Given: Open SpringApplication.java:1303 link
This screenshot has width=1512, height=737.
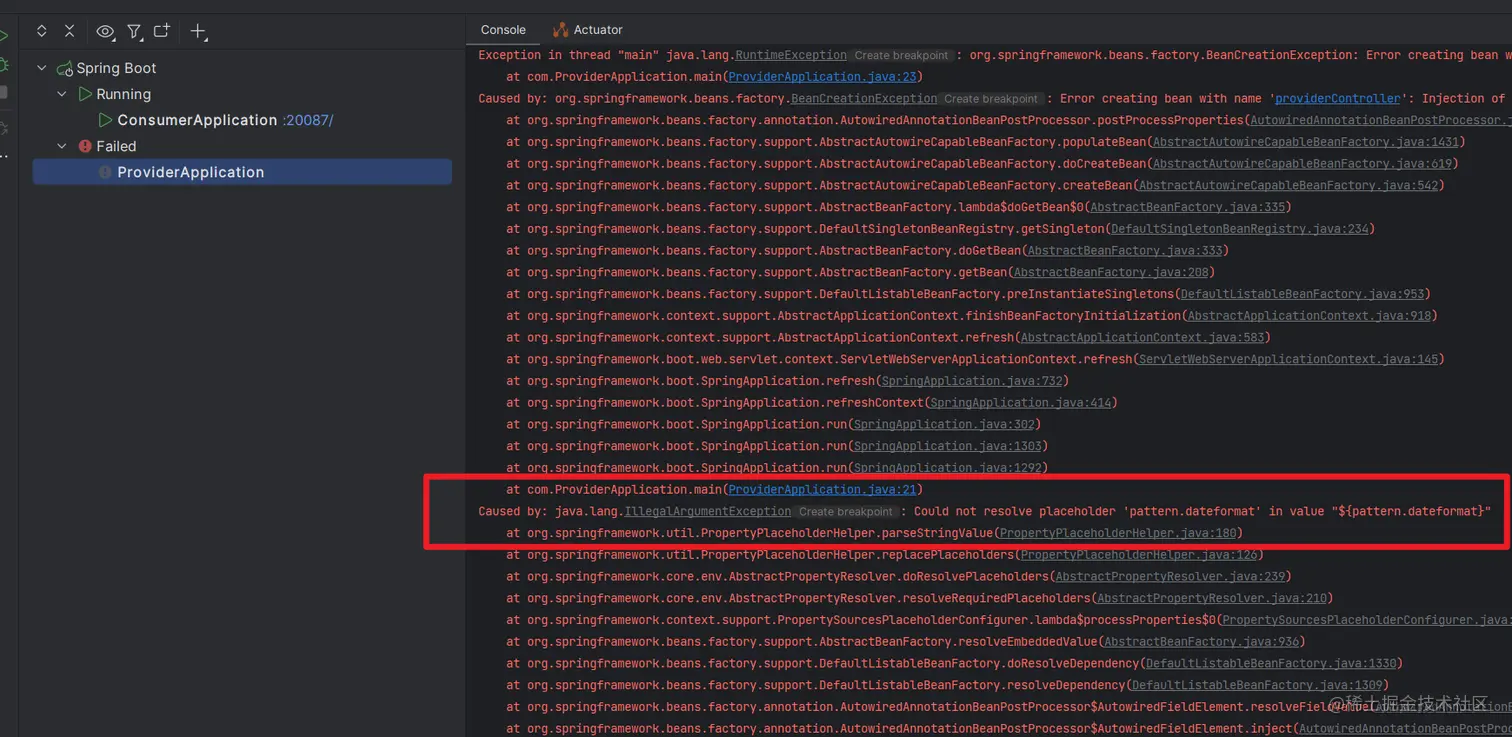Looking at the screenshot, I should coord(946,446).
